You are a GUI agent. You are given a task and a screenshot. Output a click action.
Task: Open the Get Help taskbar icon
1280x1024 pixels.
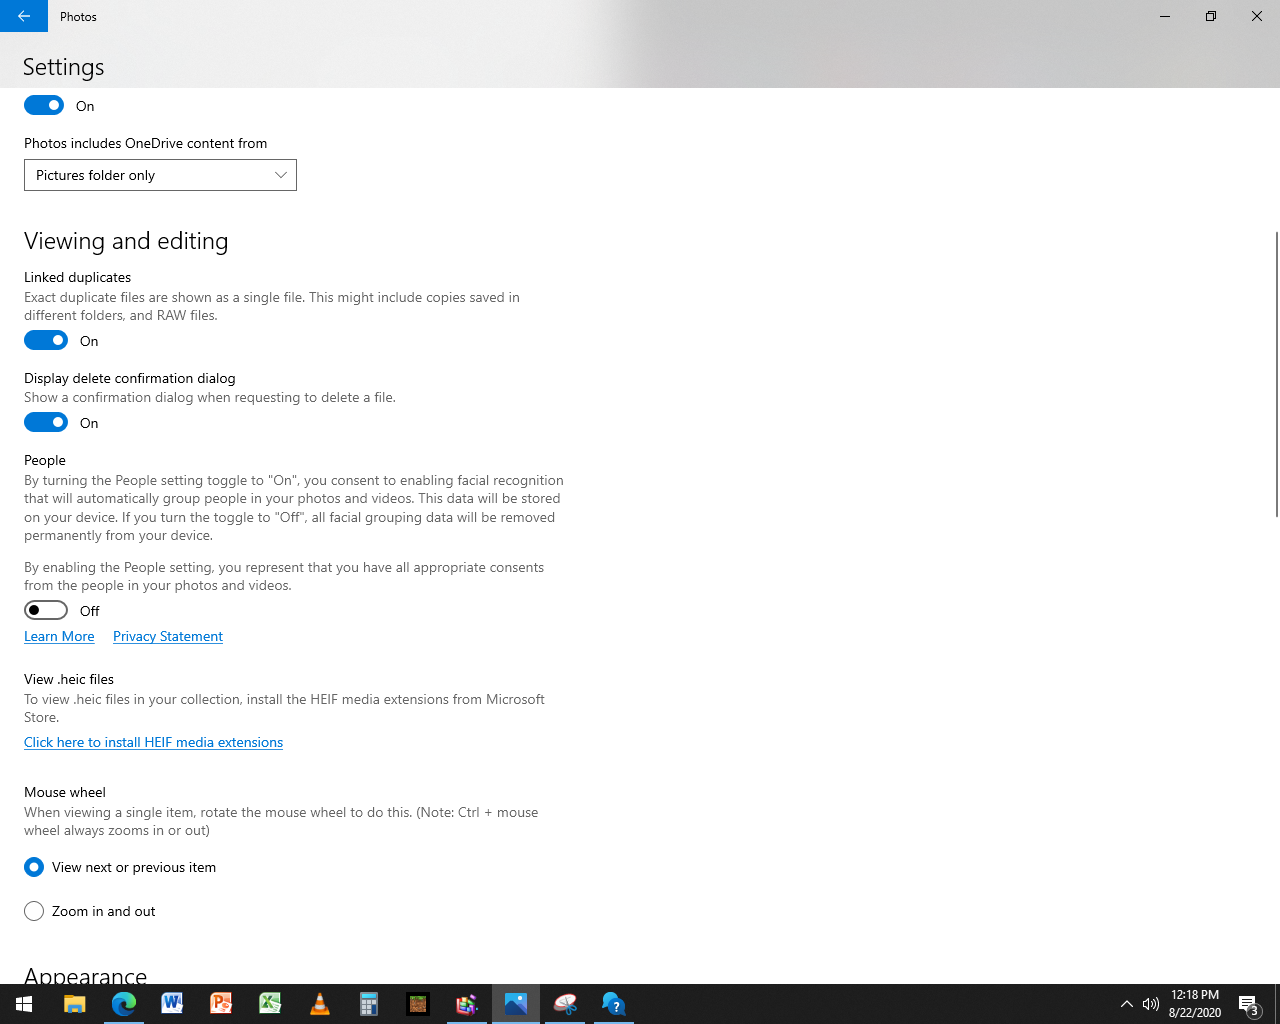click(x=614, y=1004)
